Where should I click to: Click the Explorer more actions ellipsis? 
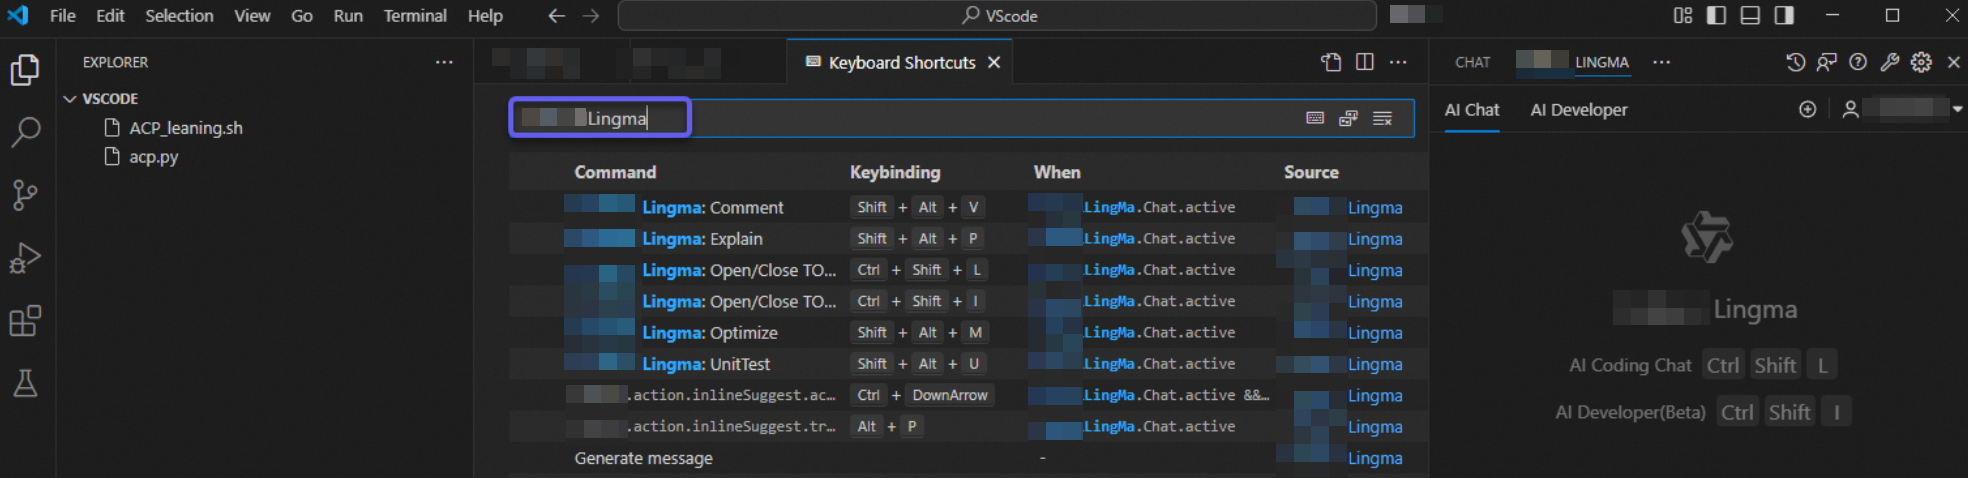444,62
